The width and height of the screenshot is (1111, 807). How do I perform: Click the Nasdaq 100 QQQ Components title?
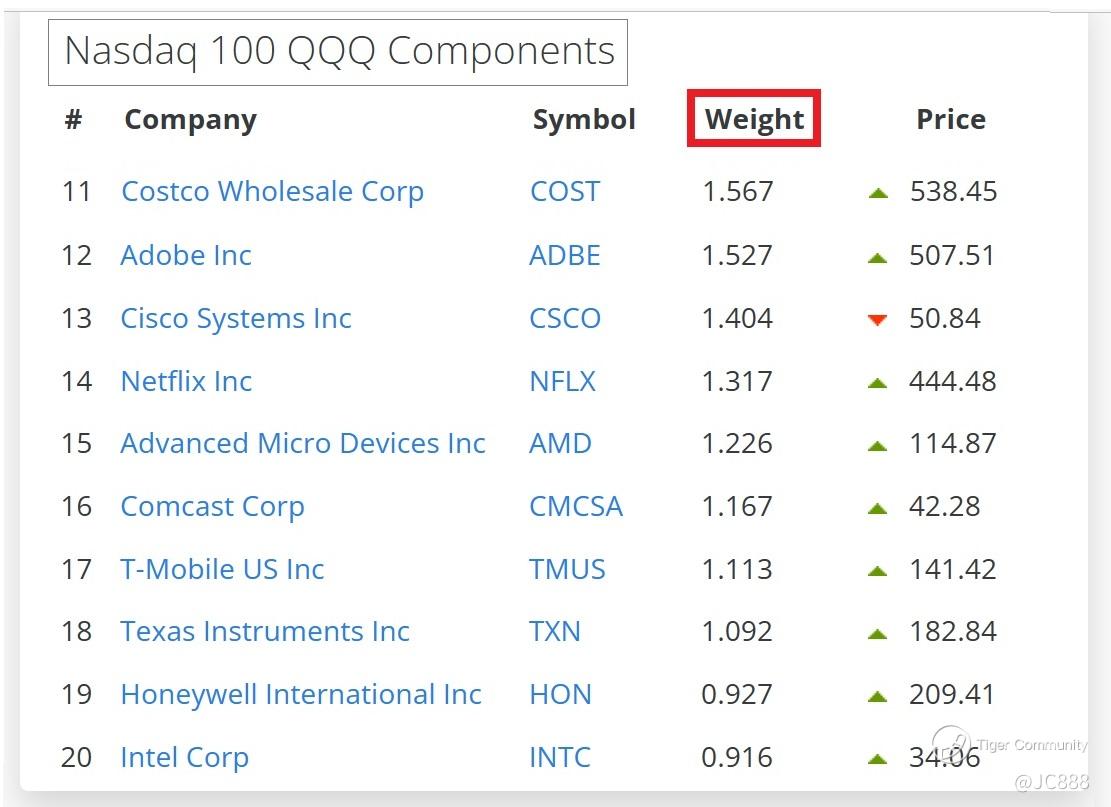click(339, 51)
